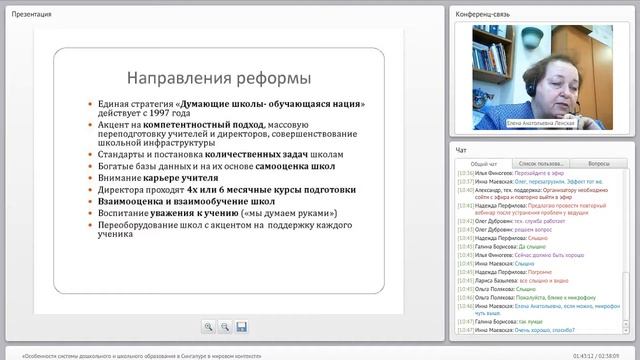Select Галина Борисова message 'Да слышно'
Screen dimensions: 640x360
coord(502,247)
